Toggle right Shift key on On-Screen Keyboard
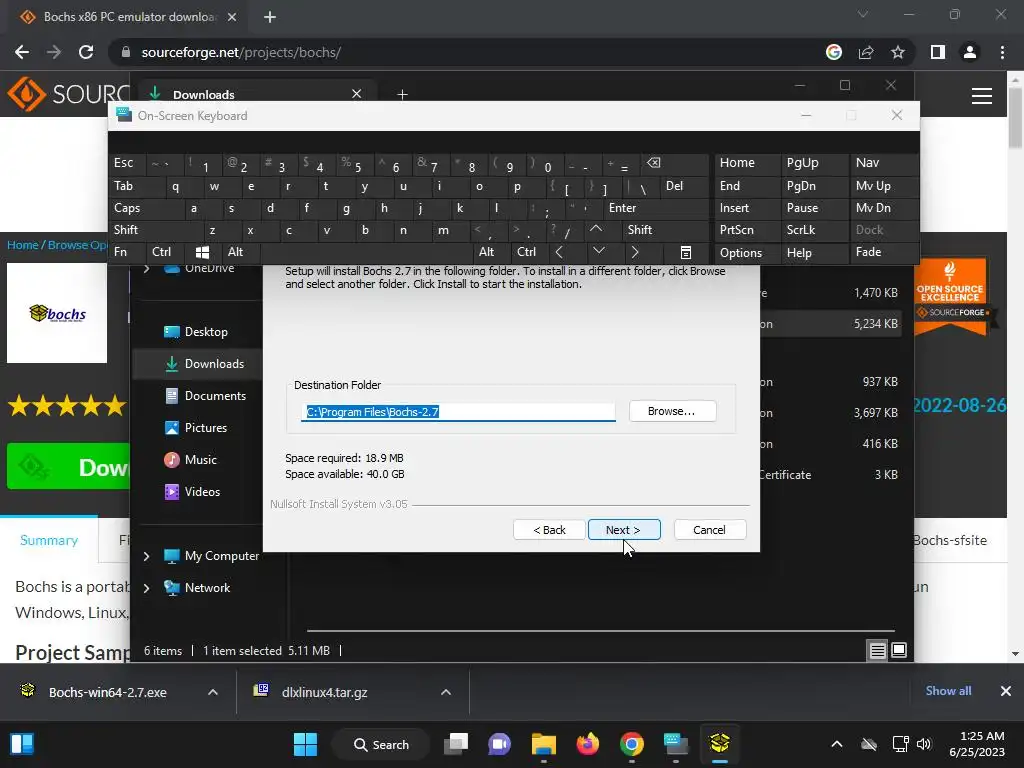The width and height of the screenshot is (1024, 768). (640, 230)
